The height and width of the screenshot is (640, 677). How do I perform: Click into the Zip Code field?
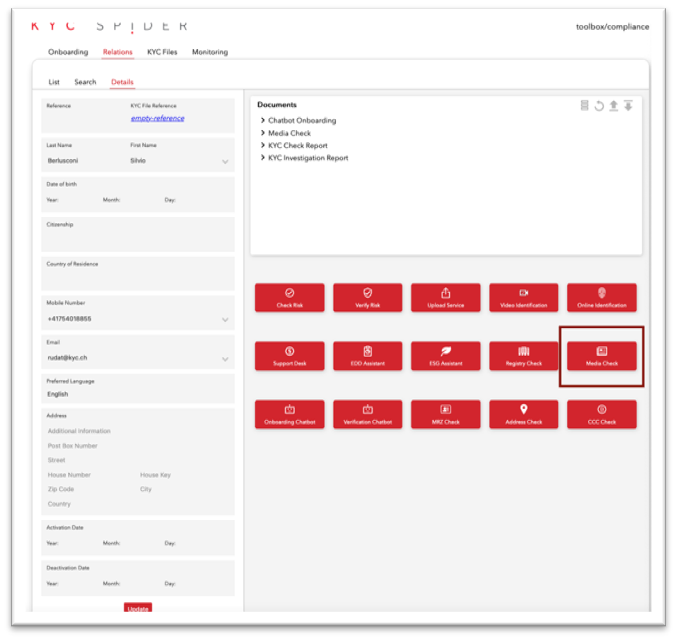coord(61,490)
